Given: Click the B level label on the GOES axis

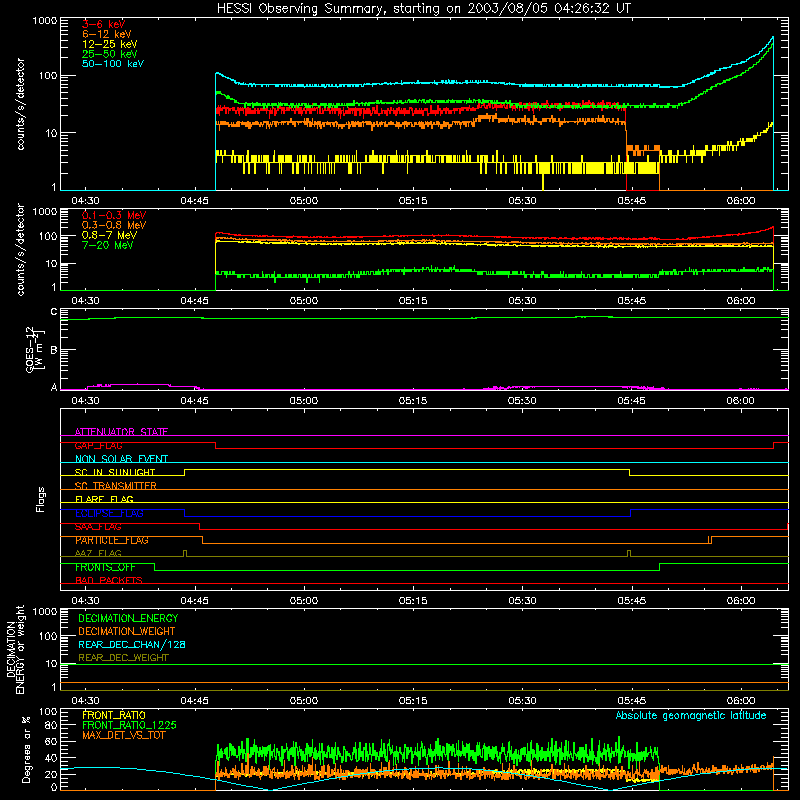Looking at the screenshot, I should pyautogui.click(x=54, y=350).
